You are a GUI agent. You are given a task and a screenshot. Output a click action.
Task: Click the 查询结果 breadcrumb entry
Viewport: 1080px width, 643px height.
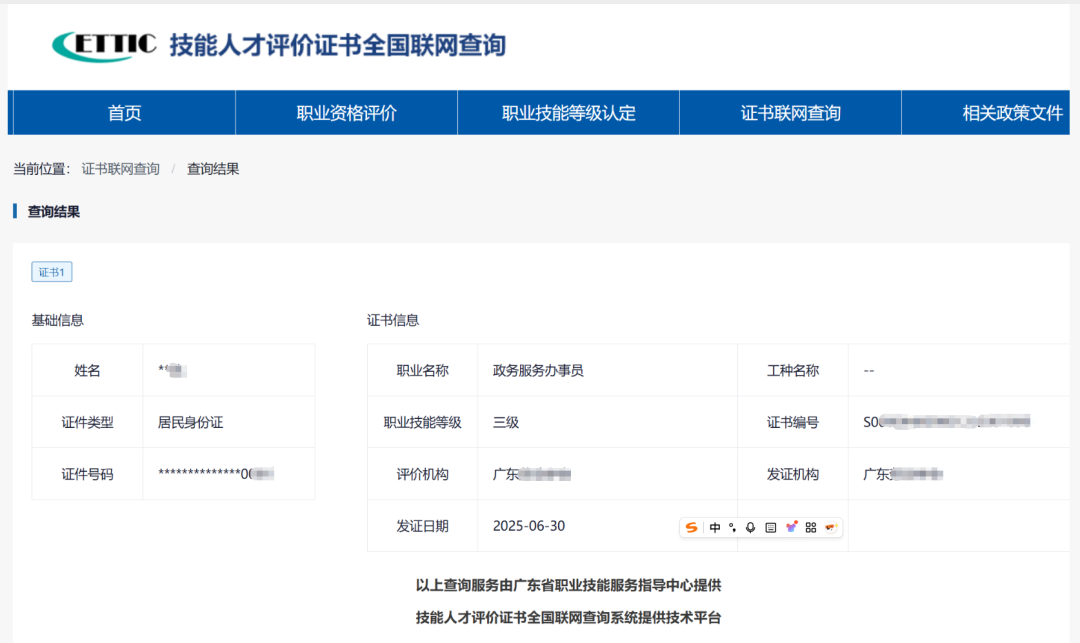click(x=211, y=168)
